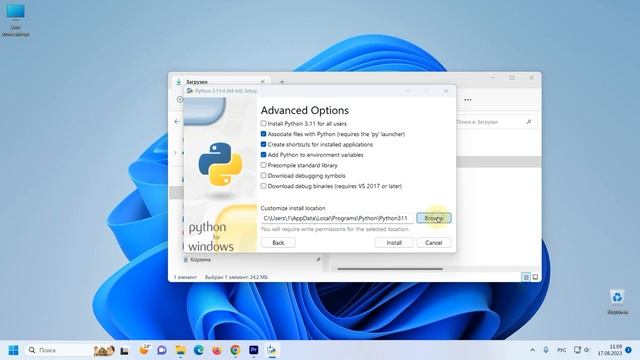Open the Chat app on taskbar
The height and width of the screenshot is (360, 640).
(x=162, y=350)
